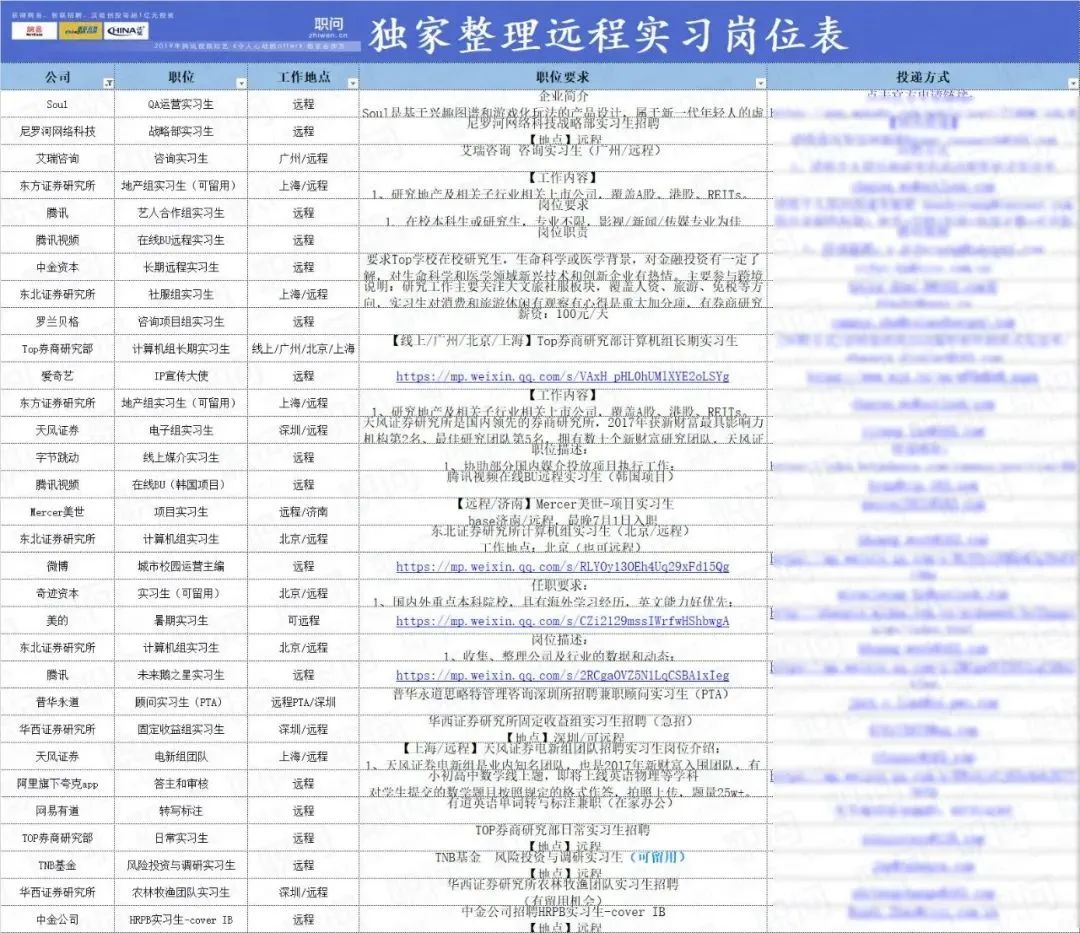Click the 电新组团队 position cell

180,757
